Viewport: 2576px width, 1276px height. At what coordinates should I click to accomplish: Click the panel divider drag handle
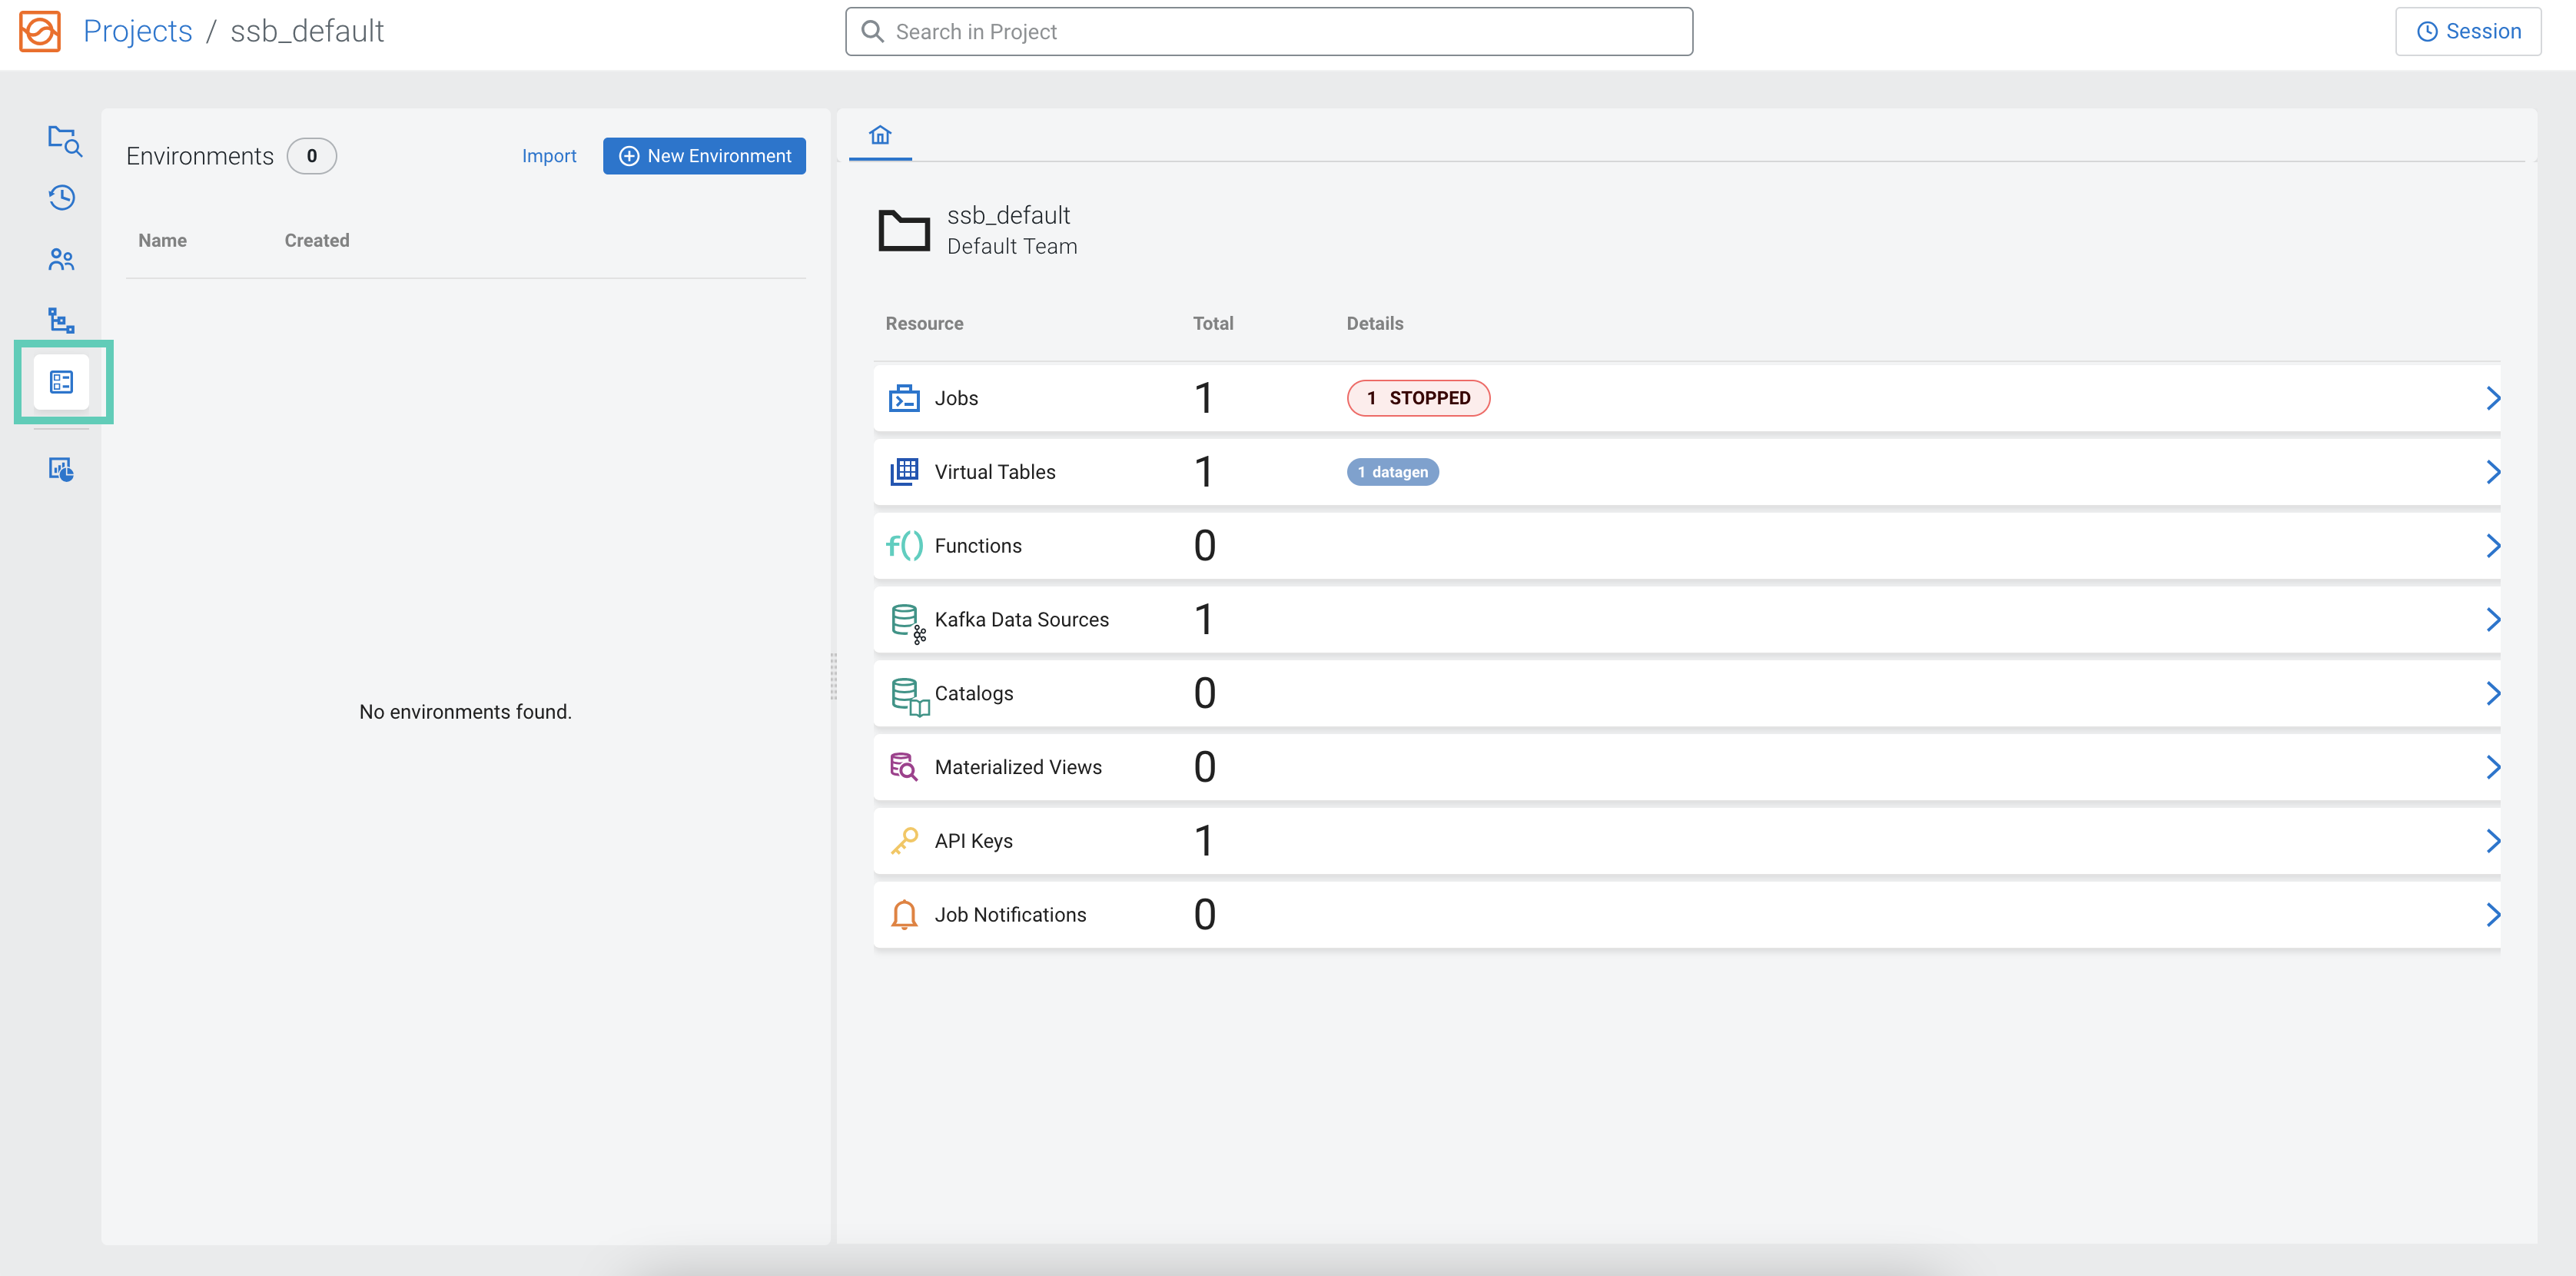[x=833, y=677]
